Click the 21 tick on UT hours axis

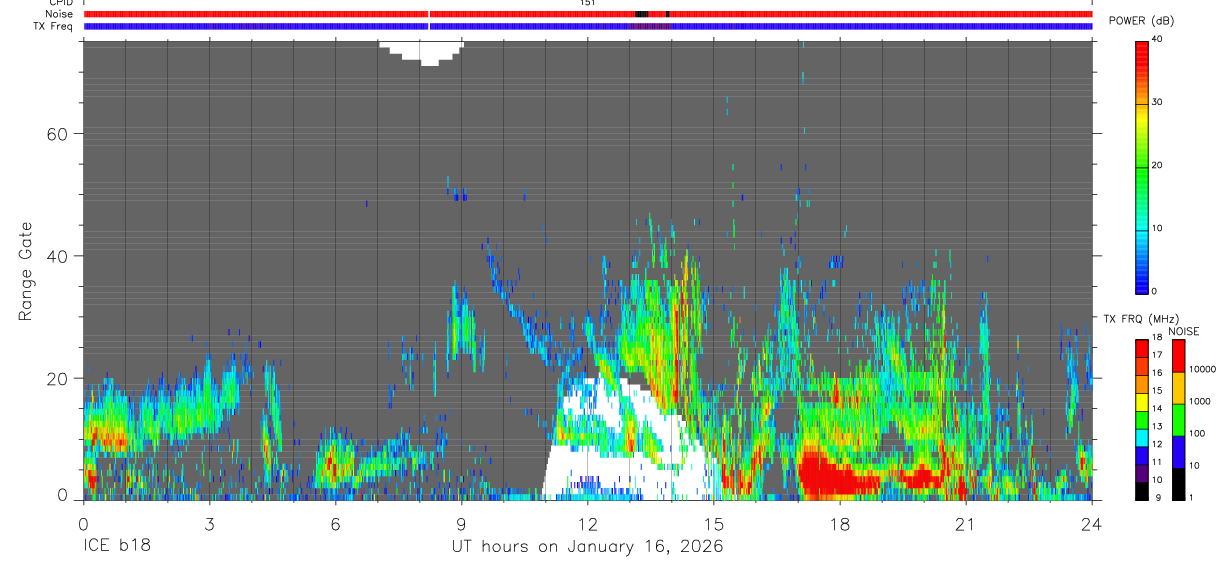tap(965, 523)
